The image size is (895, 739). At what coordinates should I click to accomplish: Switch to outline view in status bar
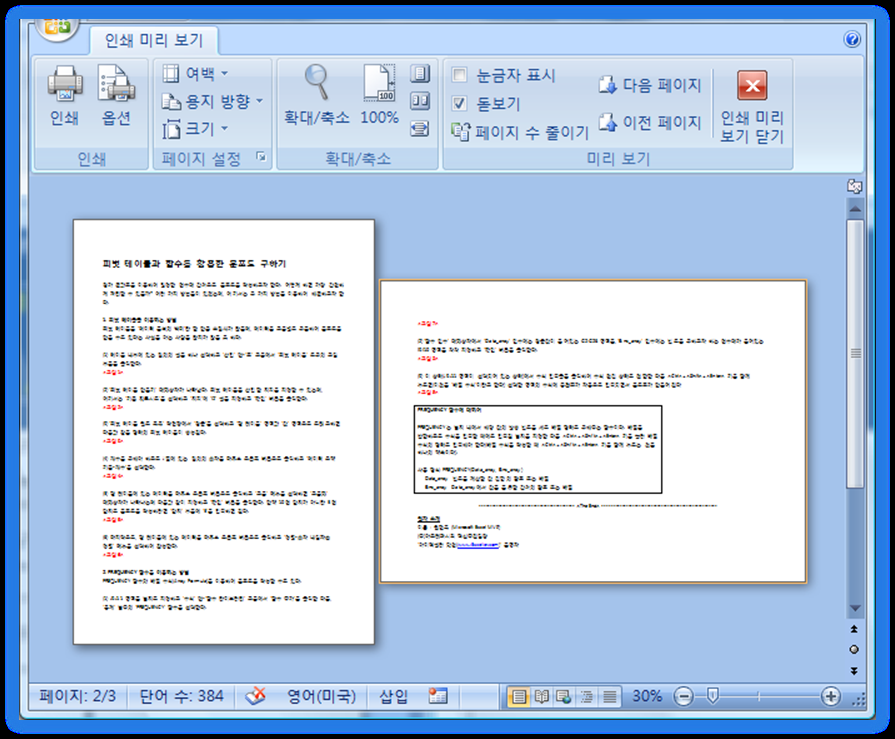click(x=587, y=696)
